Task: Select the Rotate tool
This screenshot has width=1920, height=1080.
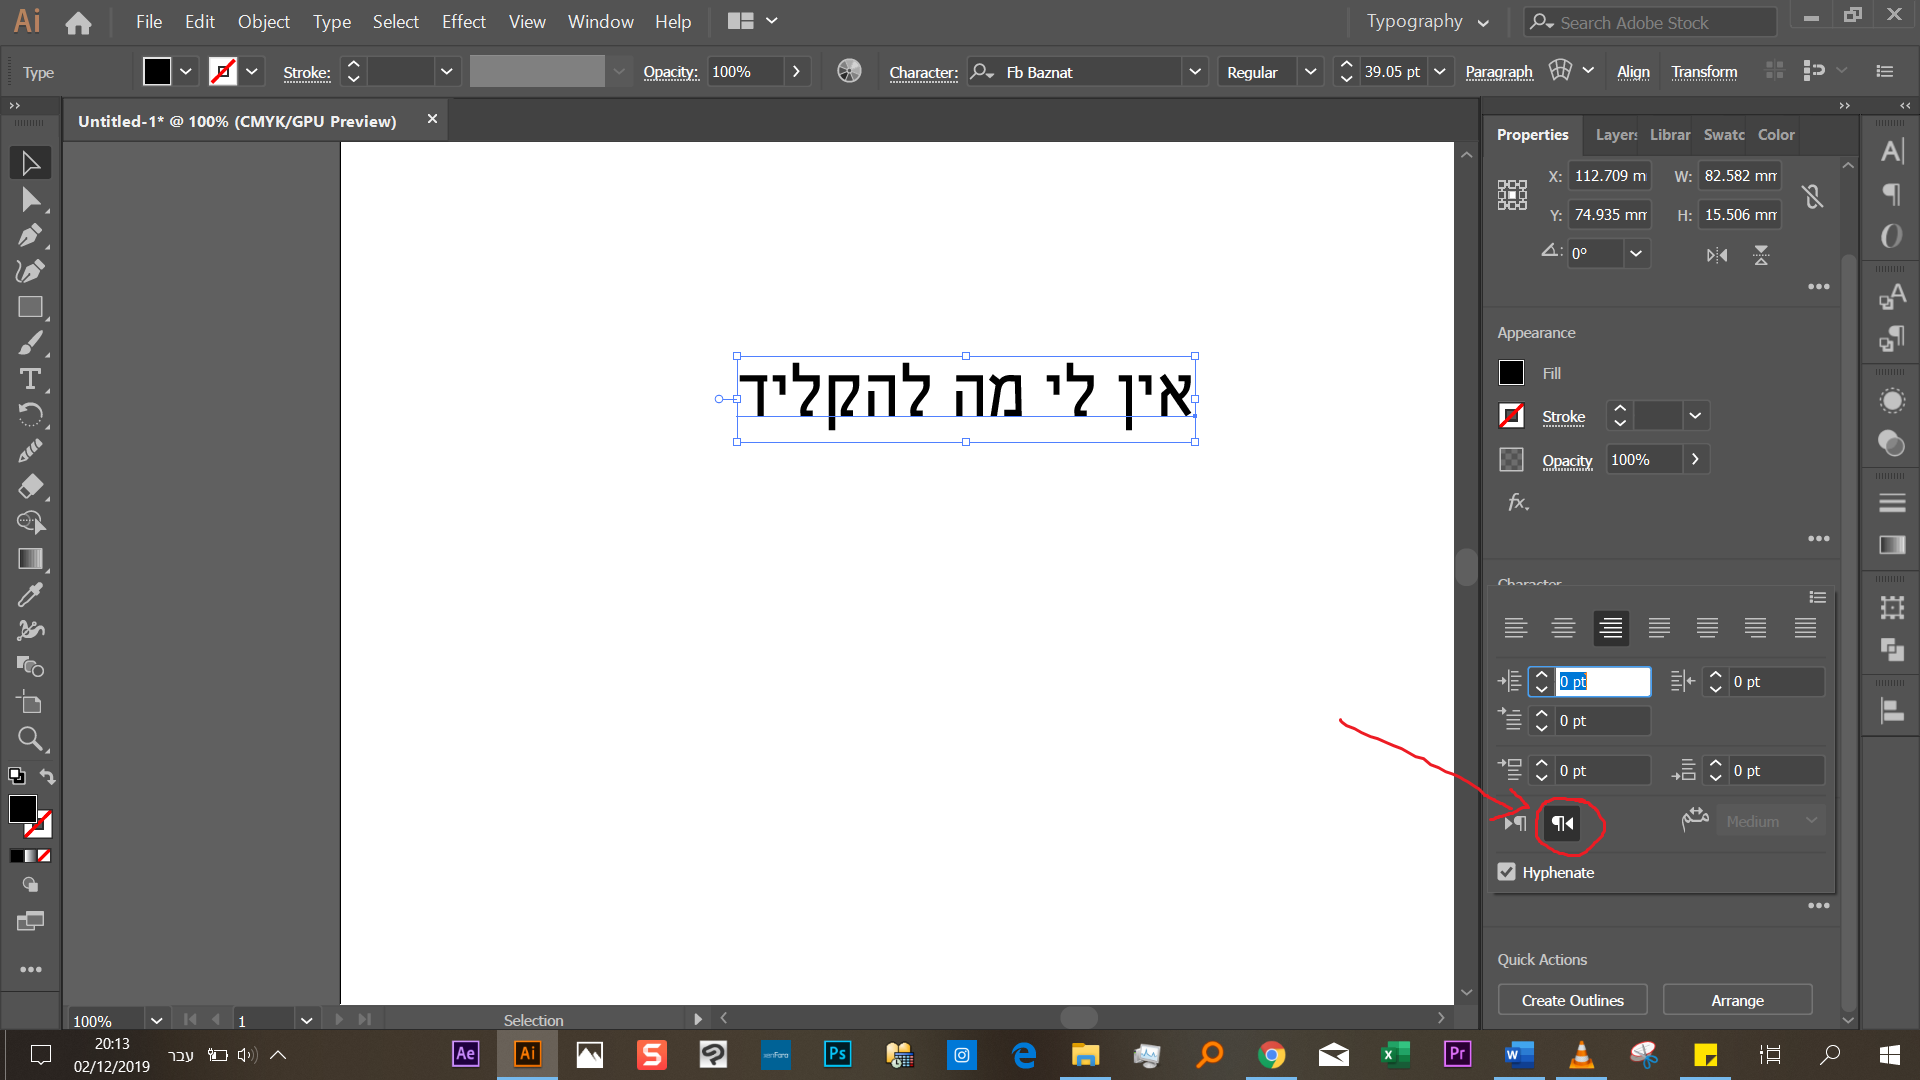Action: point(30,414)
